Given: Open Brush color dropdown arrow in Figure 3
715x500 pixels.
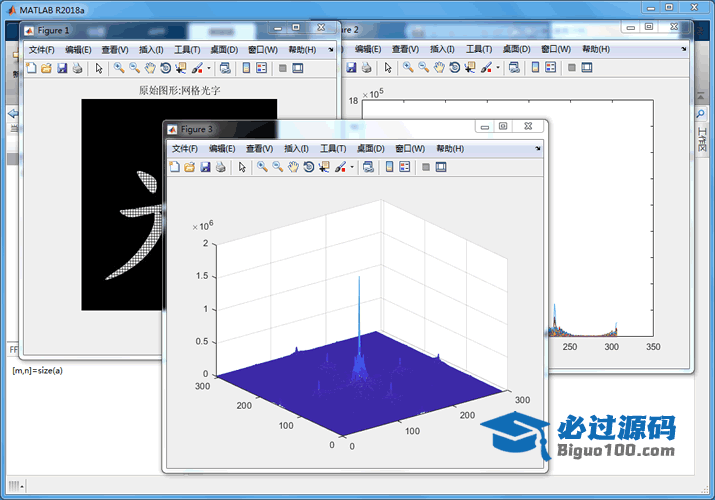Looking at the screenshot, I should click(x=352, y=167).
